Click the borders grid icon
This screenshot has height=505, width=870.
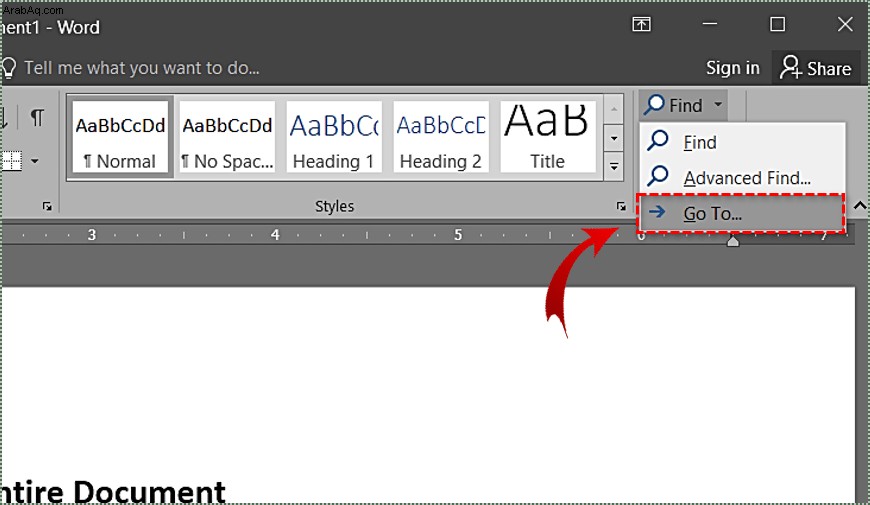[x=11, y=161]
